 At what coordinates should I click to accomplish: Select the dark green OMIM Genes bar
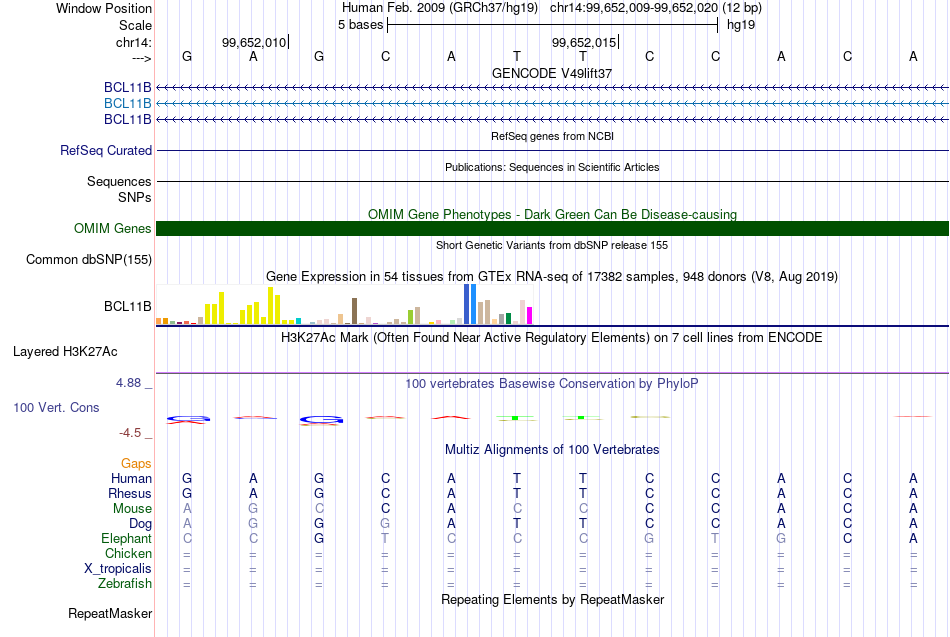pyautogui.click(x=552, y=228)
